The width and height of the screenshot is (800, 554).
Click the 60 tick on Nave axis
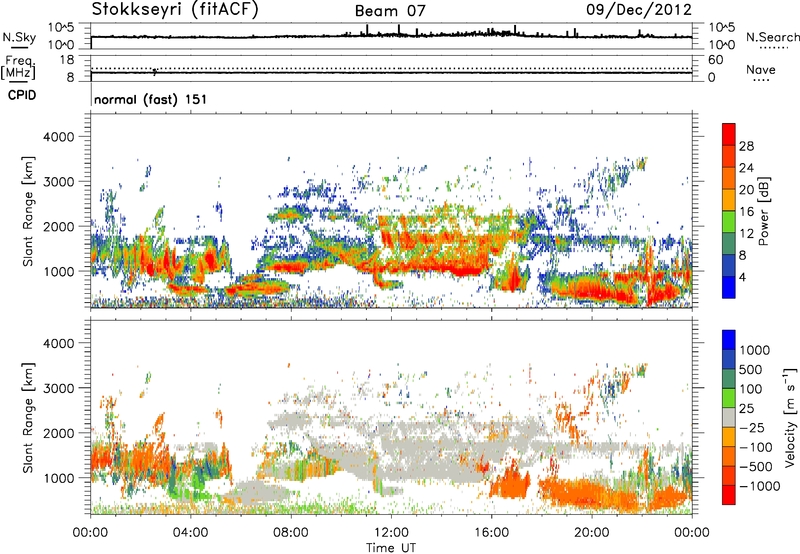click(715, 60)
